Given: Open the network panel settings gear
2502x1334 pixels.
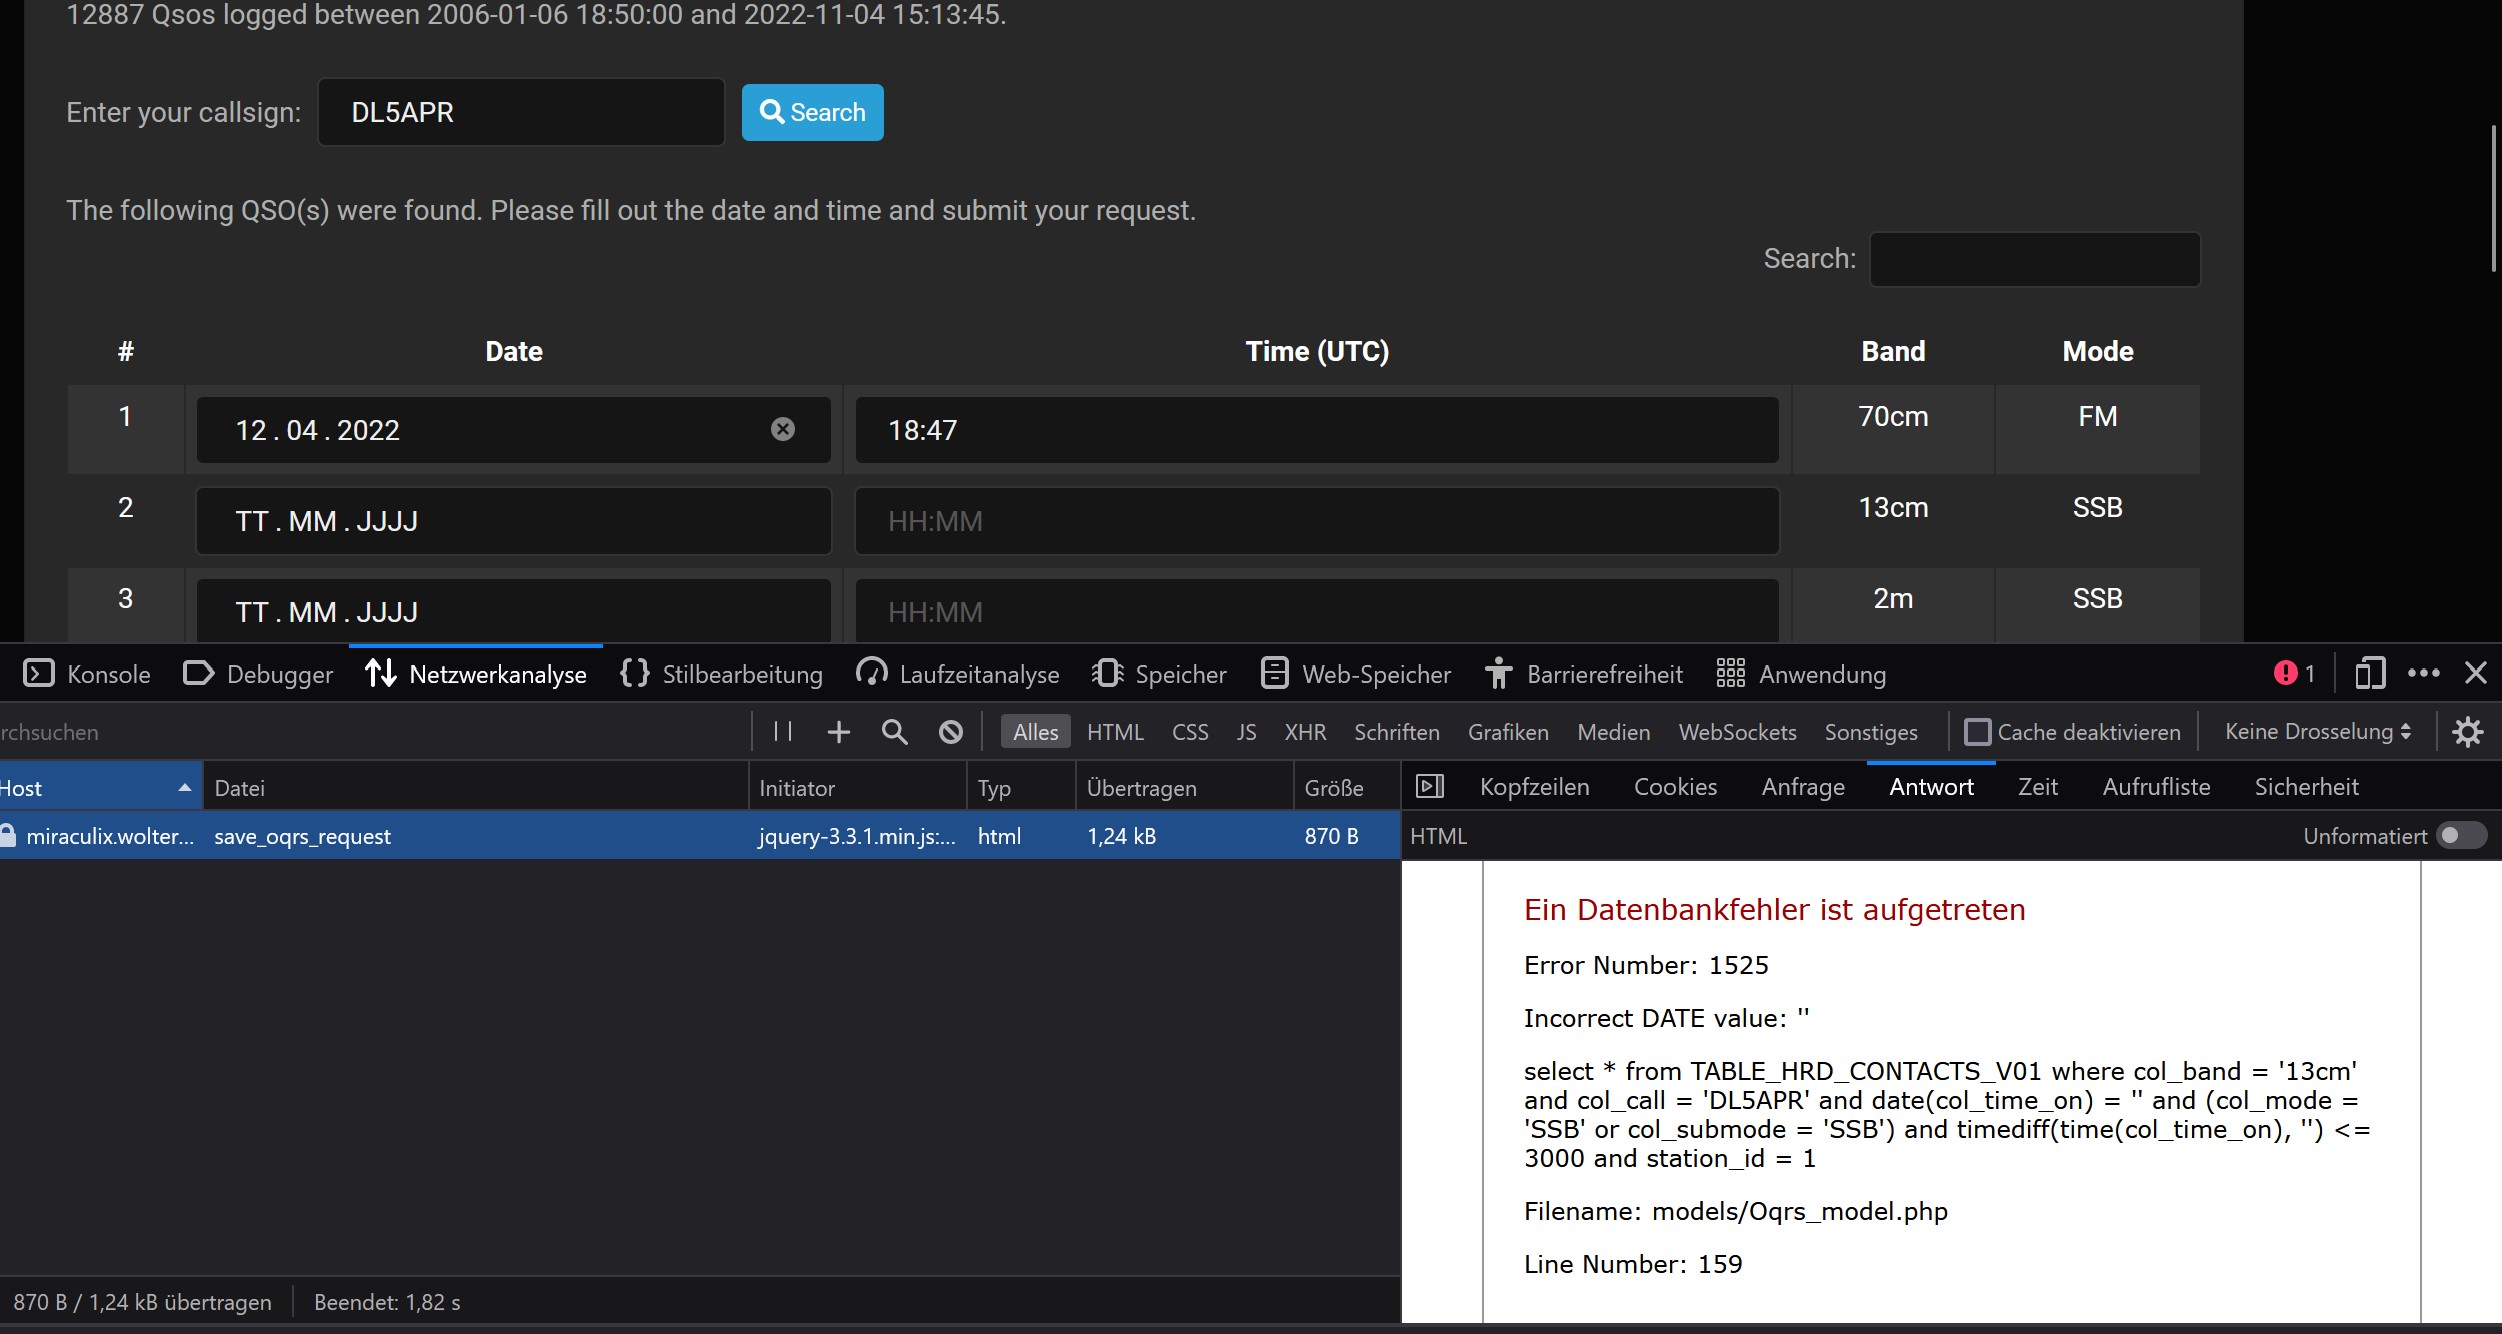Looking at the screenshot, I should (x=2469, y=732).
